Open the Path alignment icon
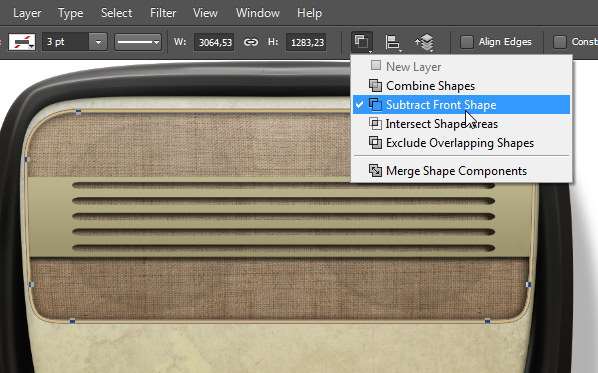598x373 pixels. click(392, 42)
